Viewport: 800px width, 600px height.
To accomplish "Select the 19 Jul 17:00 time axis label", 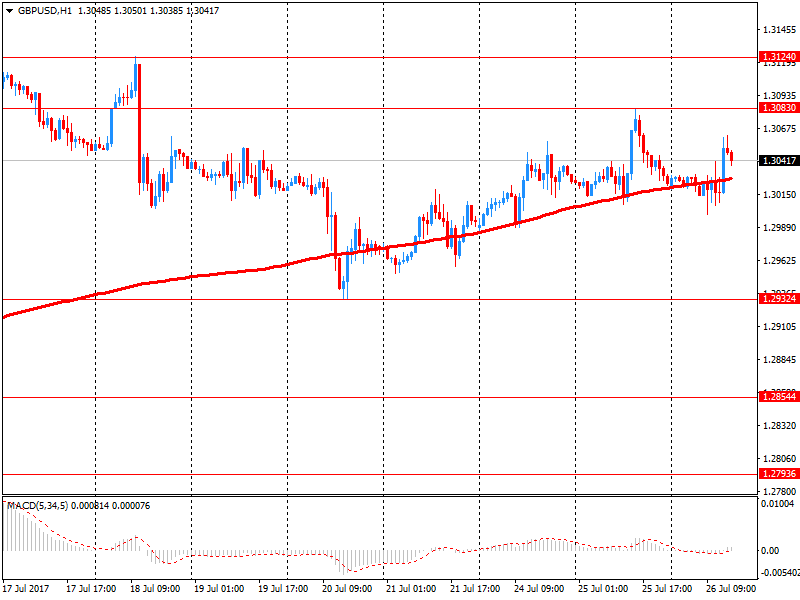I will (x=283, y=588).
